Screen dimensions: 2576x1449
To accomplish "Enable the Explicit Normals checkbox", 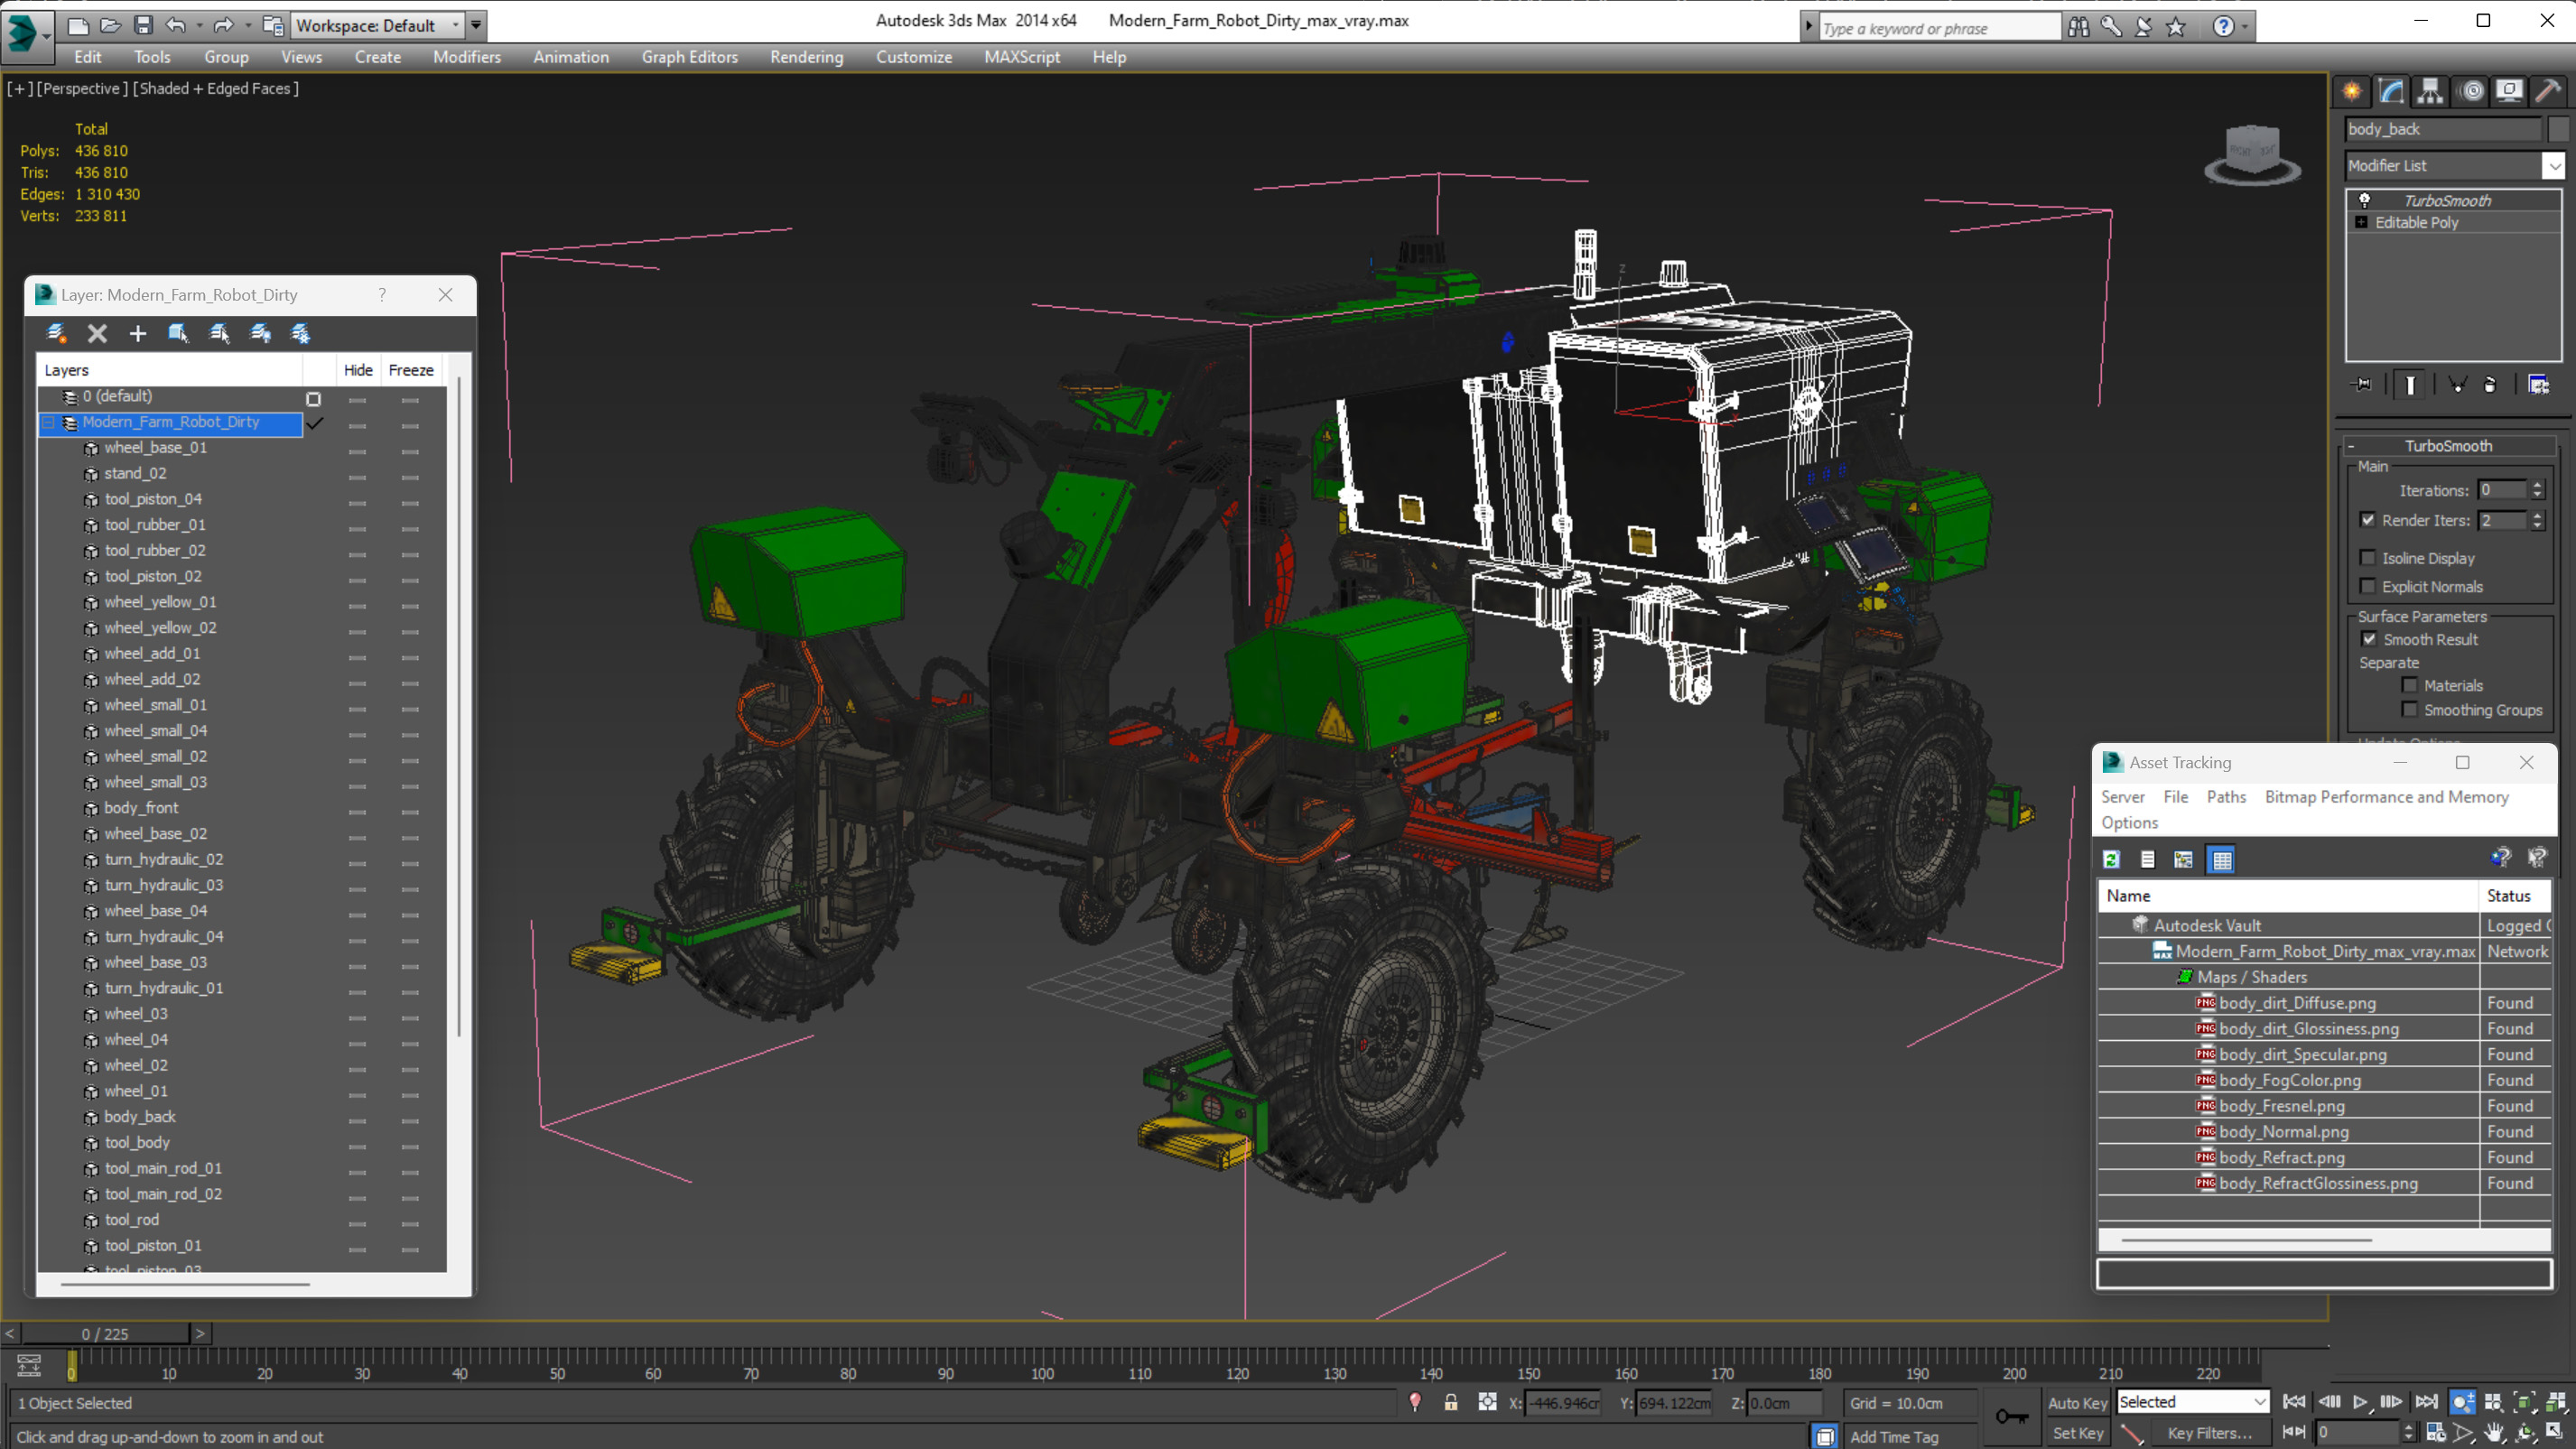I will 2367,586.
